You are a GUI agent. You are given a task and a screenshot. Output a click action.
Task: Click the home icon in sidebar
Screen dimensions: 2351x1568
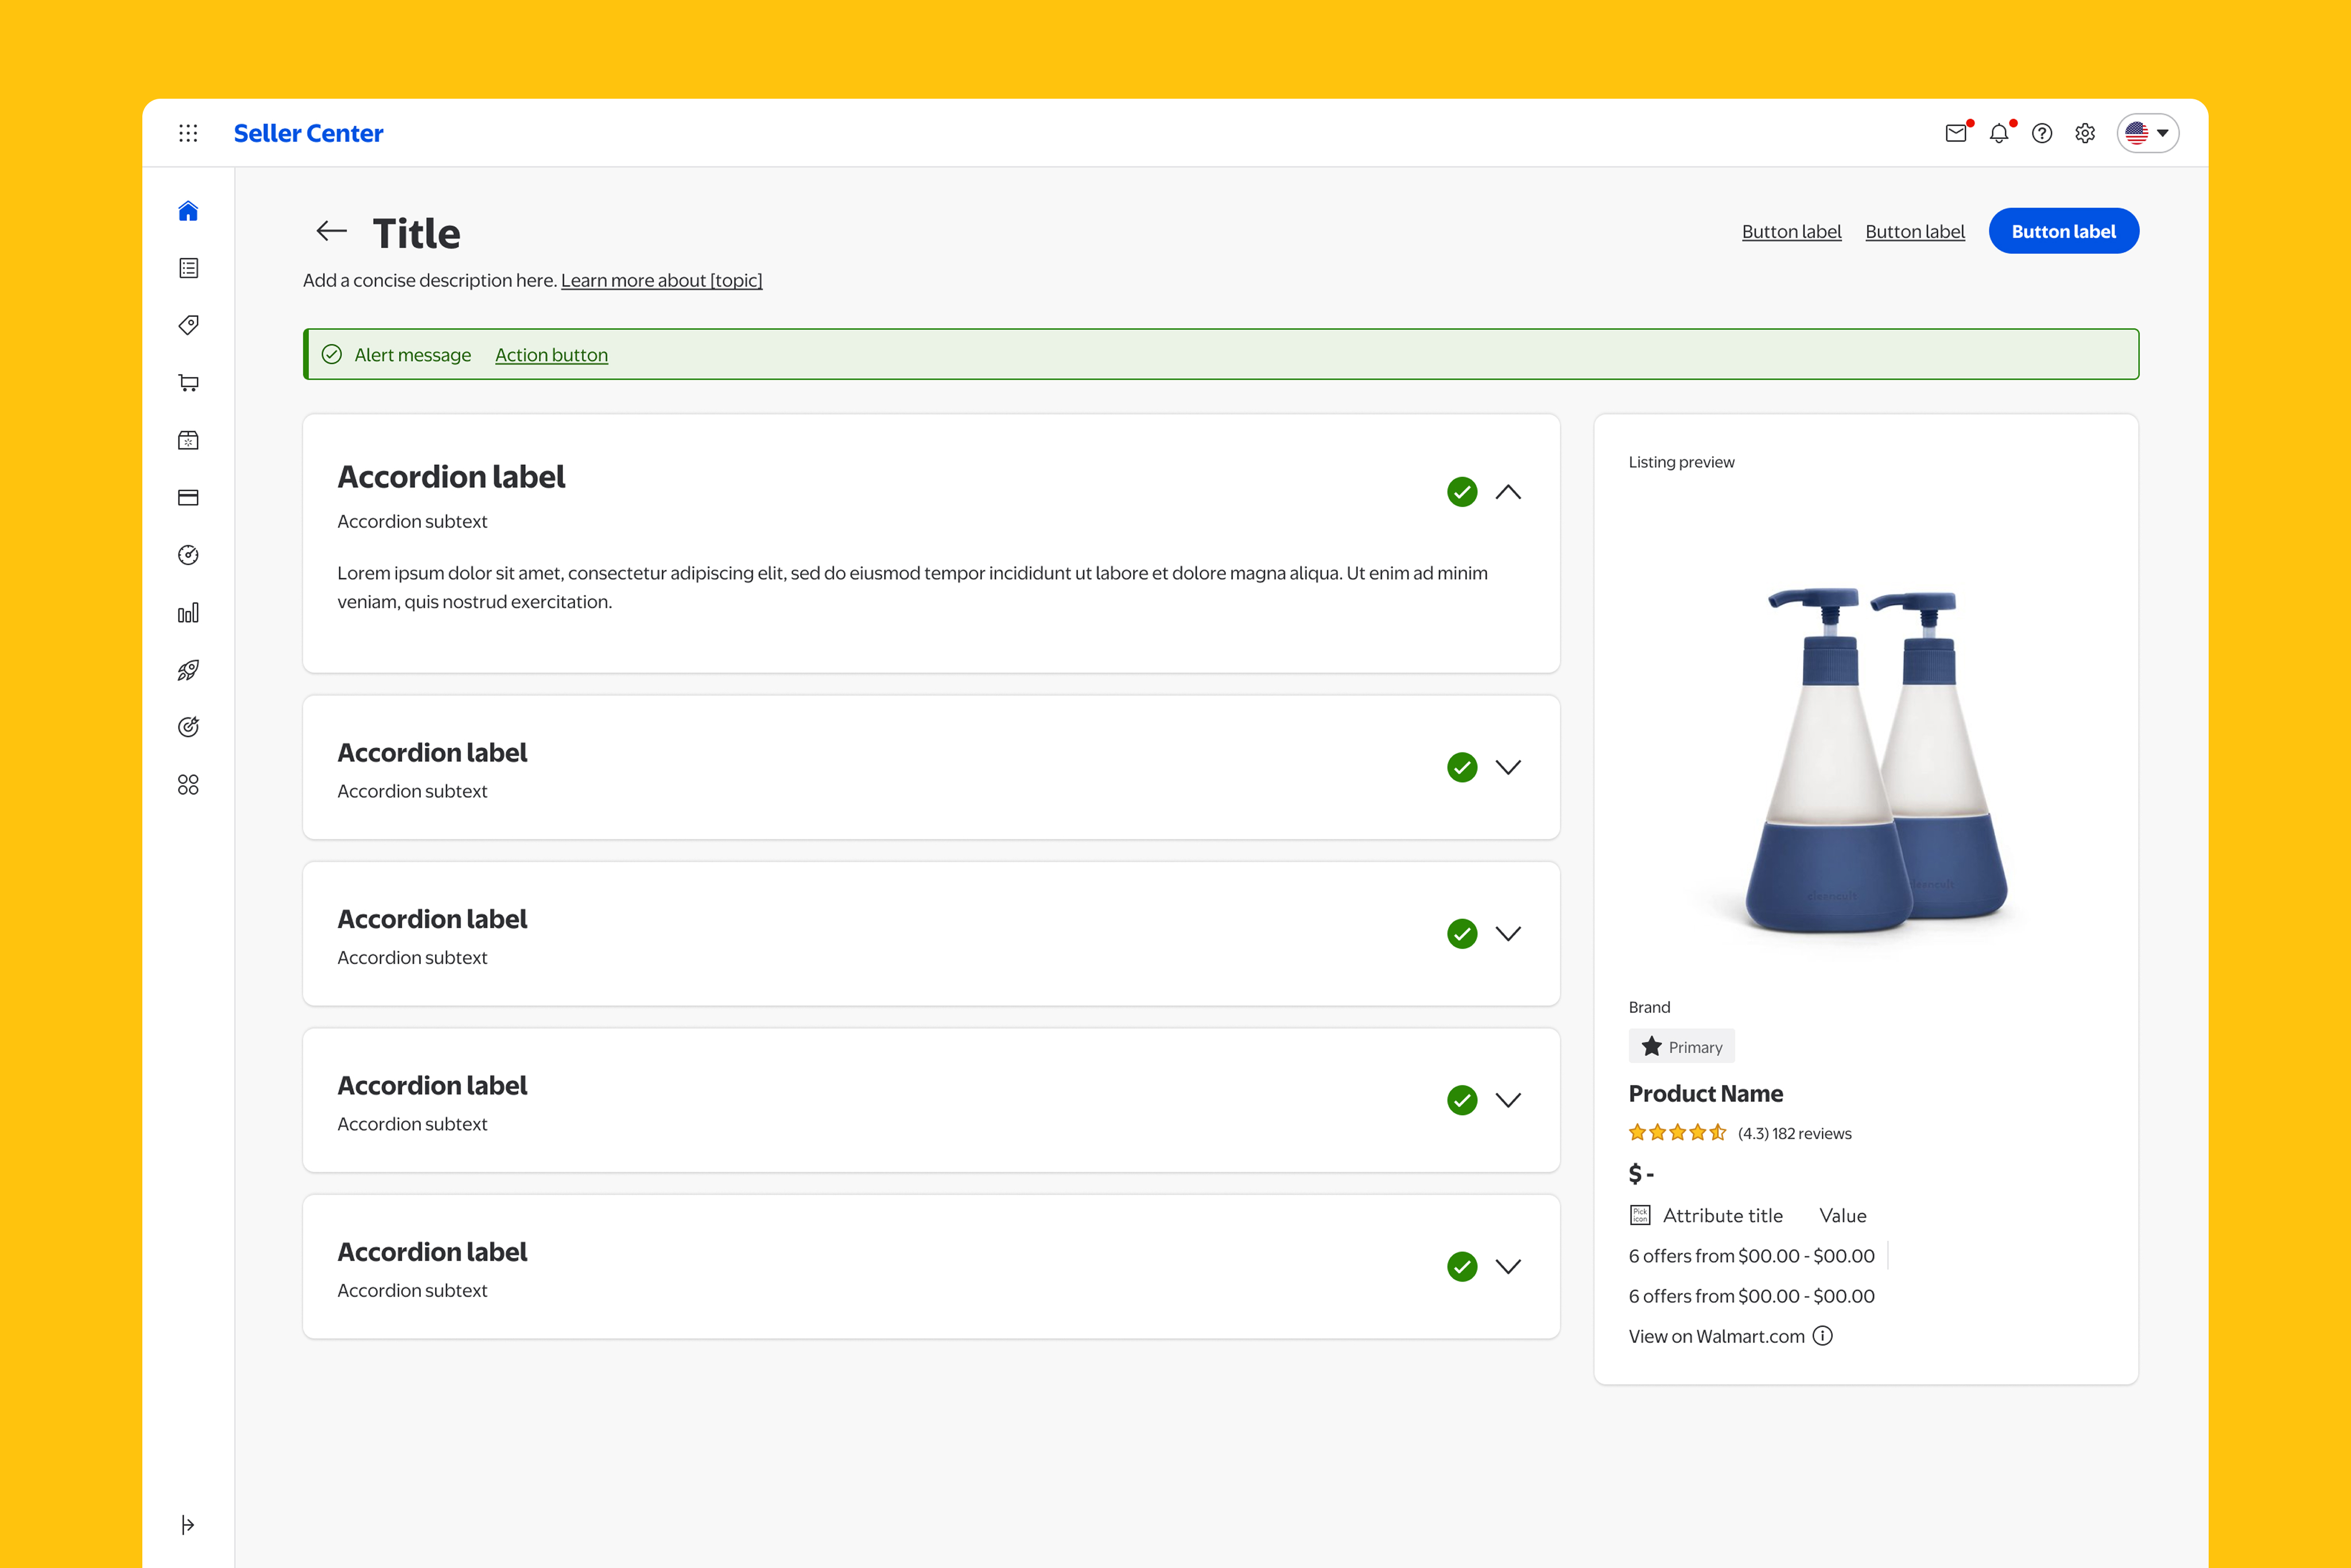pos(188,211)
